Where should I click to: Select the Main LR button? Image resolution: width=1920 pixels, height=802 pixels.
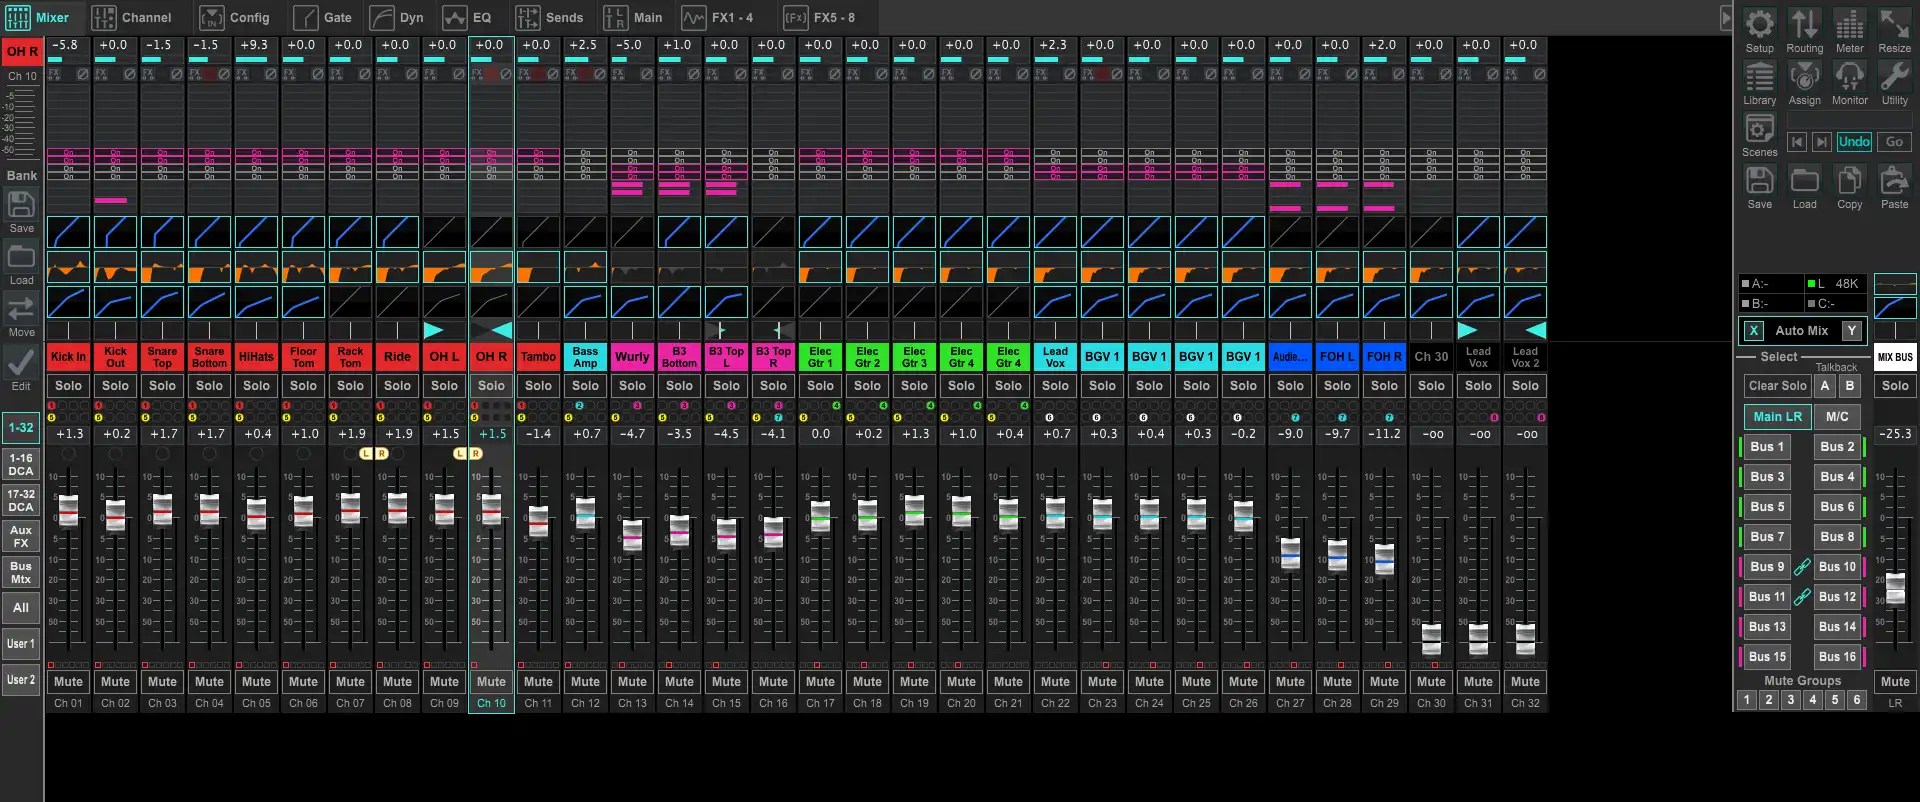click(x=1777, y=417)
